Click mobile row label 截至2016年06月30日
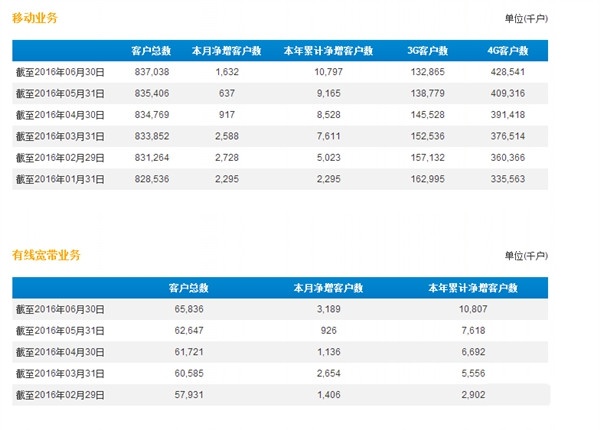The width and height of the screenshot is (600, 430). tap(60, 72)
